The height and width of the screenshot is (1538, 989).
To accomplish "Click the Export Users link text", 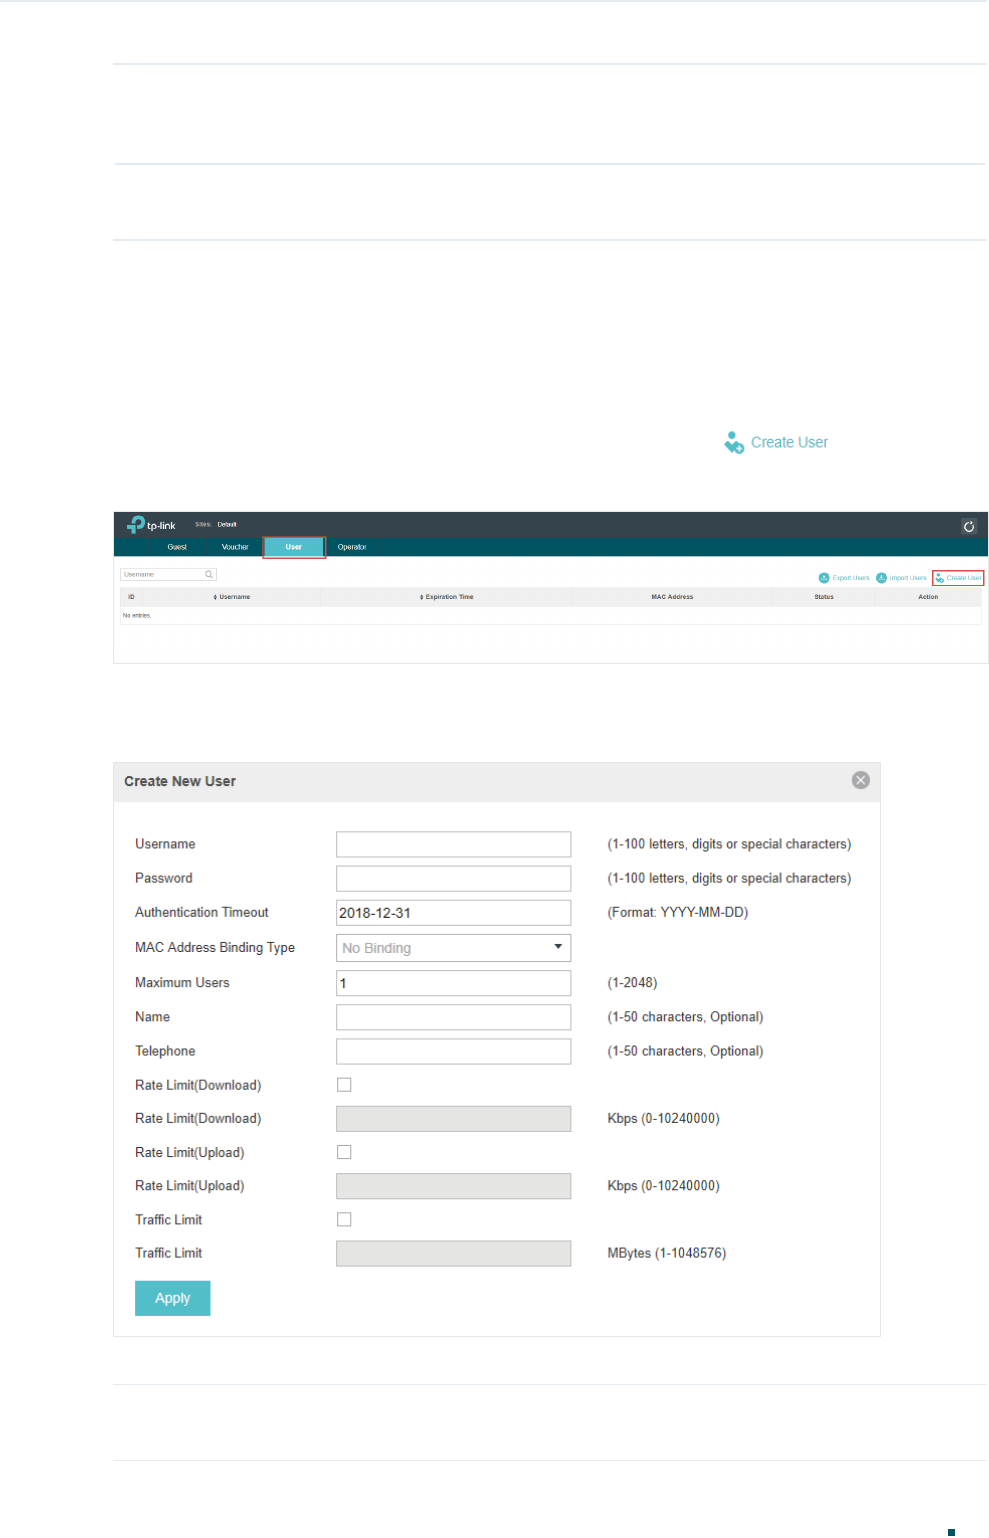I will [851, 578].
